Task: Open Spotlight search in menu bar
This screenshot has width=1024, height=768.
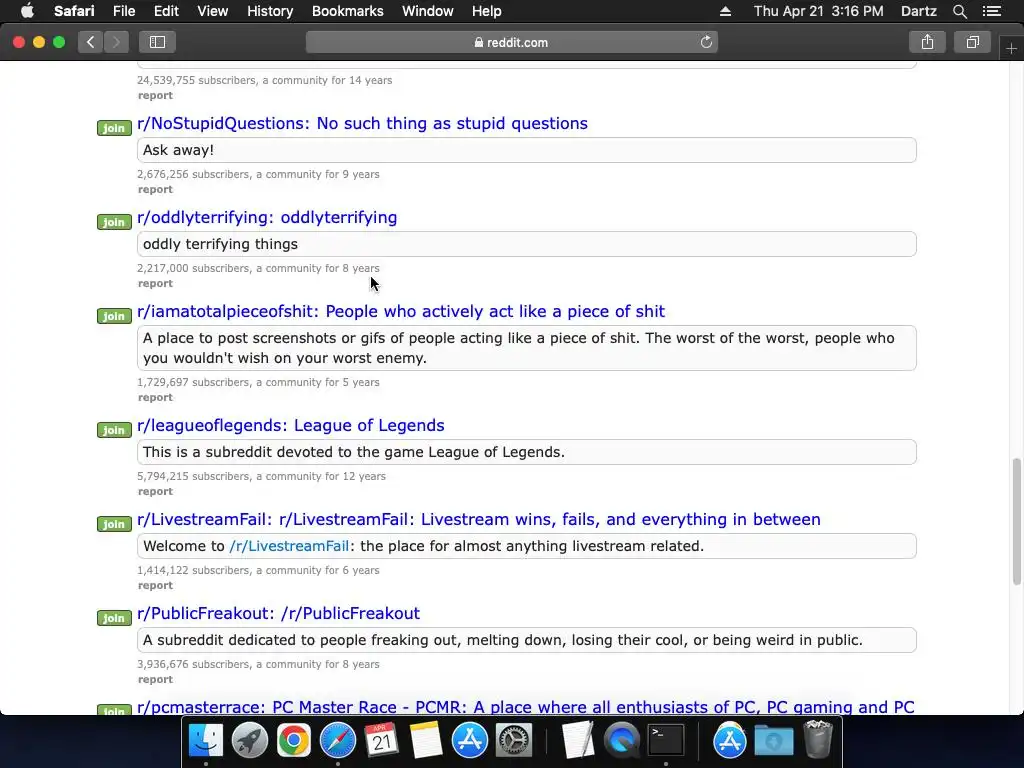Action: point(959,11)
